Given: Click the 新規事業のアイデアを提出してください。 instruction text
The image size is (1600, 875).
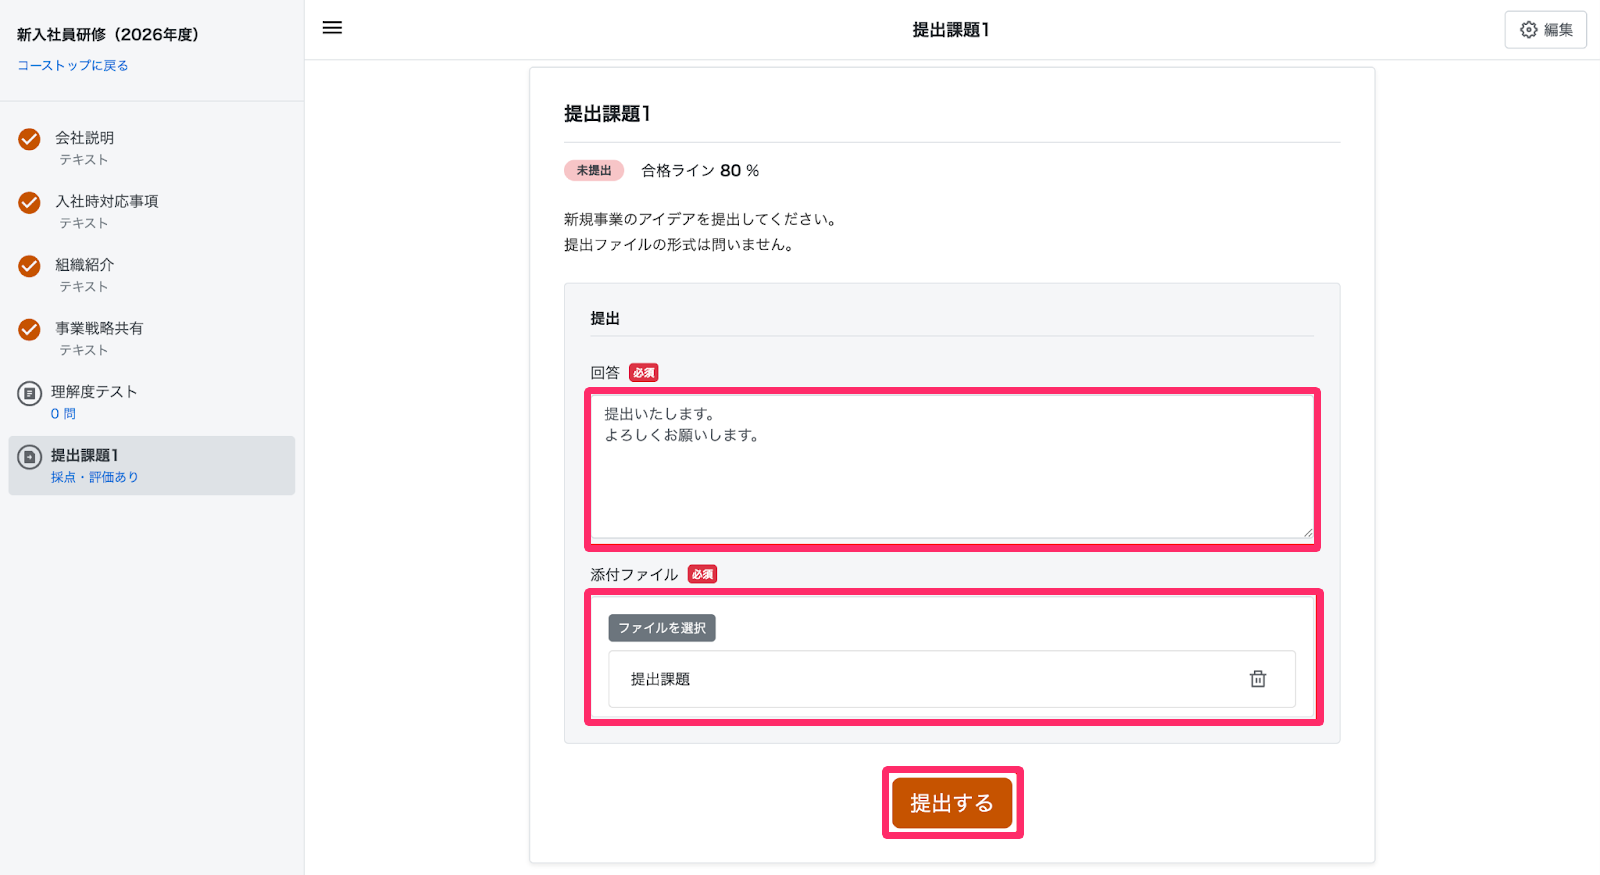Looking at the screenshot, I should coord(700,219).
